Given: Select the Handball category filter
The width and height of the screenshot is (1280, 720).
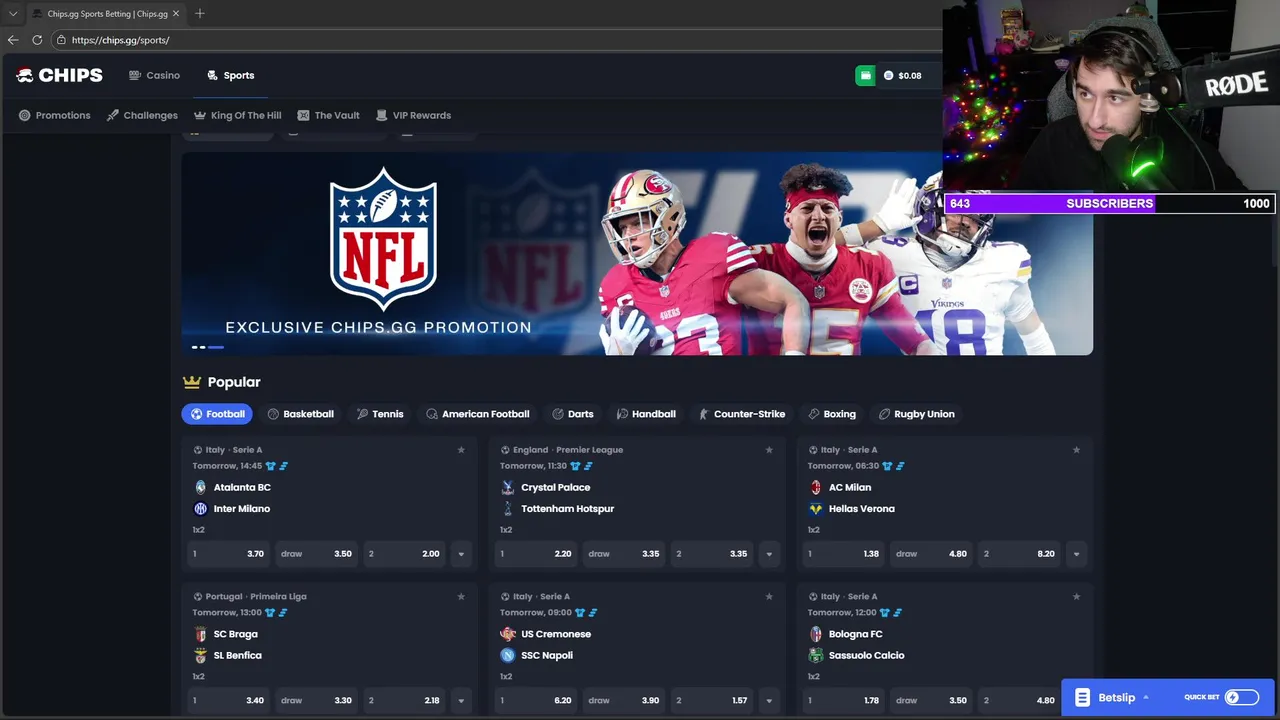Looking at the screenshot, I should pyautogui.click(x=646, y=414).
